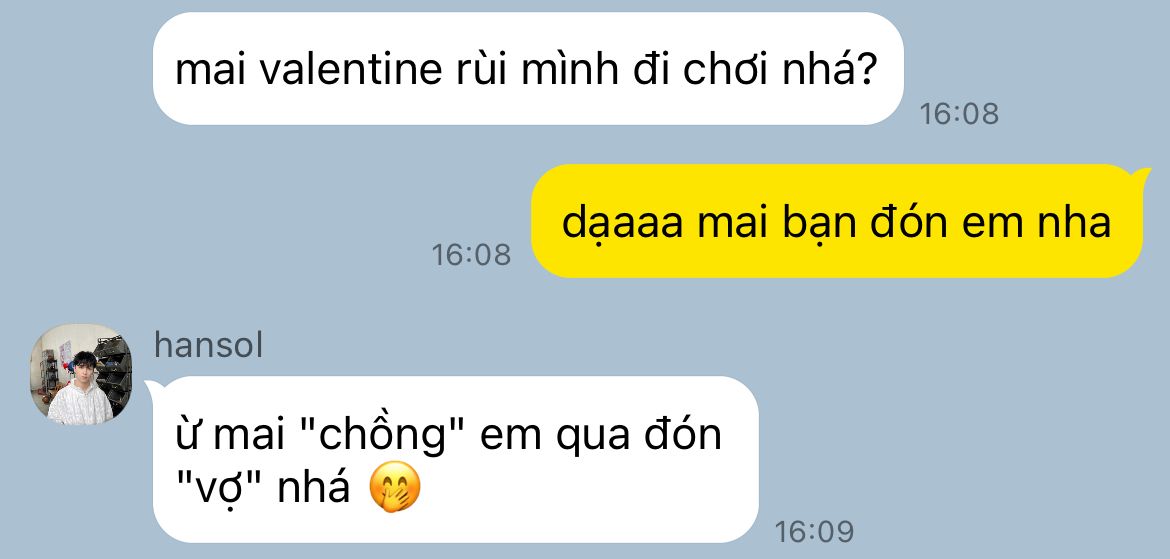This screenshot has height=559, width=1170.
Task: Tap the yellow "dạaaa mai bạn đón em nha" bubble
Action: (x=836, y=221)
